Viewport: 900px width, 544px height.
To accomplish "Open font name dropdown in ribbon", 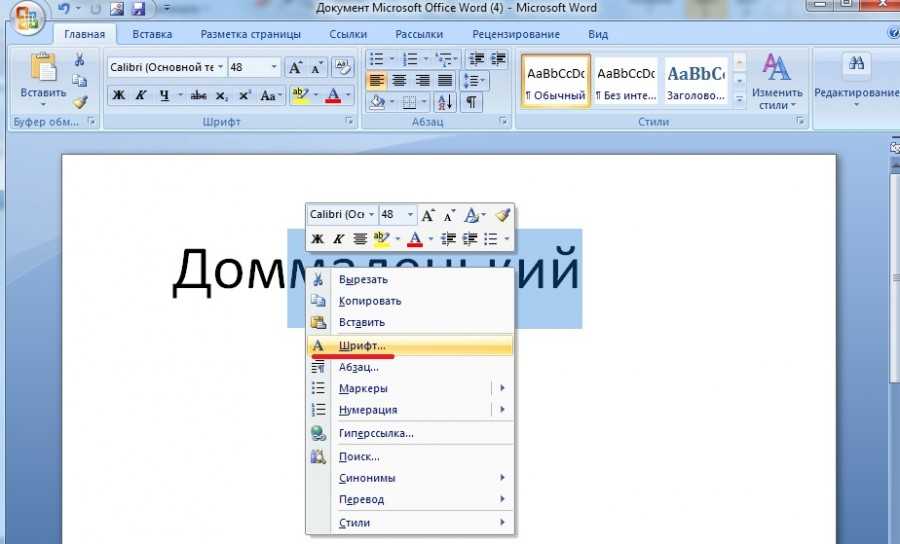I will click(x=219, y=68).
